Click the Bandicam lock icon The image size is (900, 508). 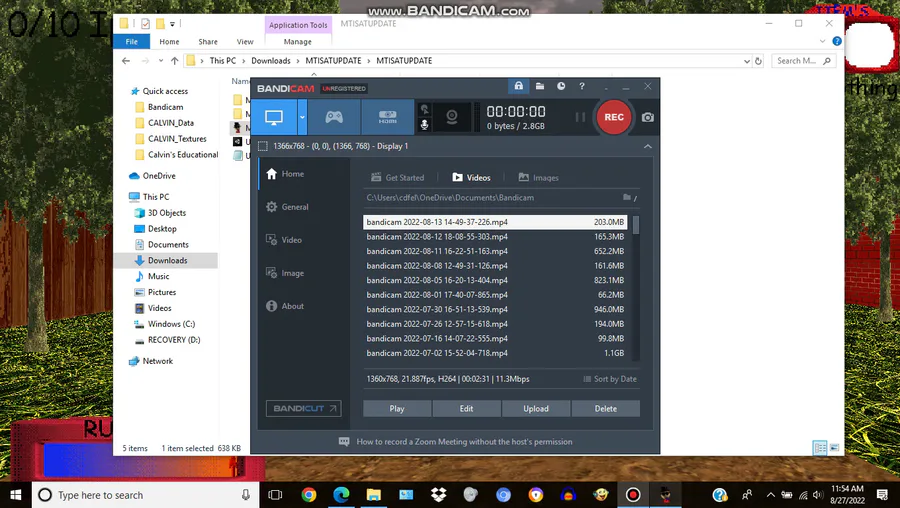point(518,86)
